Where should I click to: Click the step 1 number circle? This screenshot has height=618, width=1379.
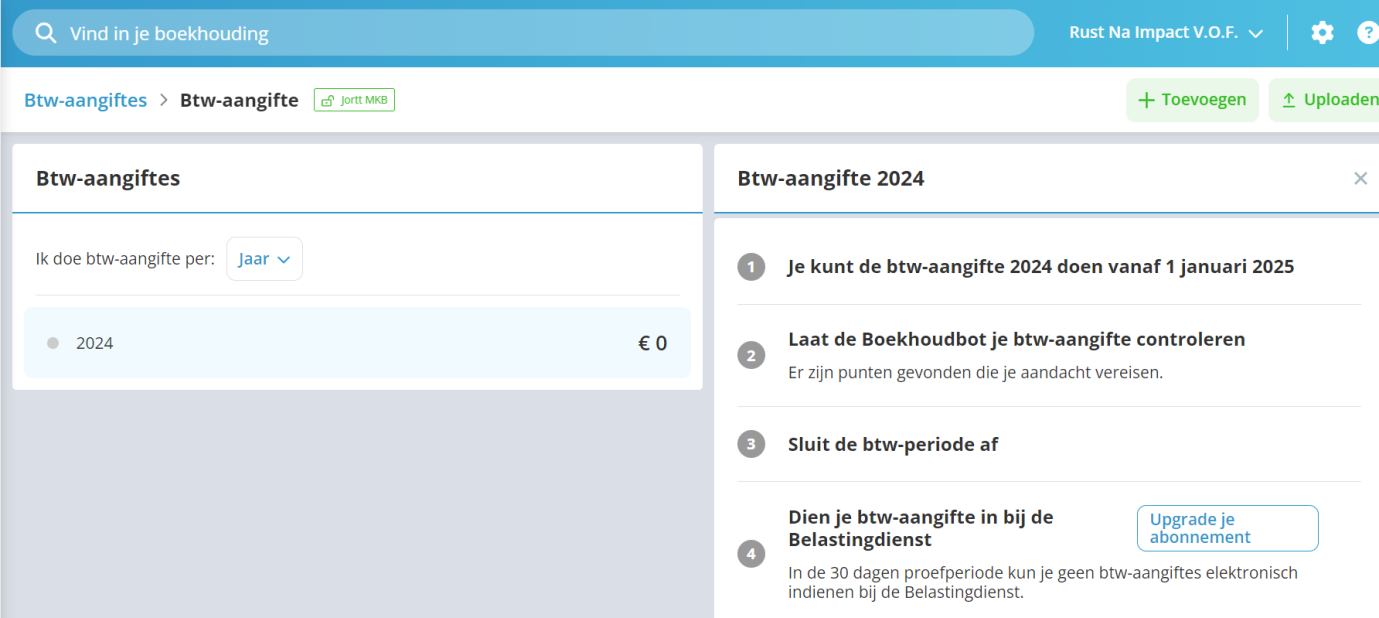click(751, 267)
